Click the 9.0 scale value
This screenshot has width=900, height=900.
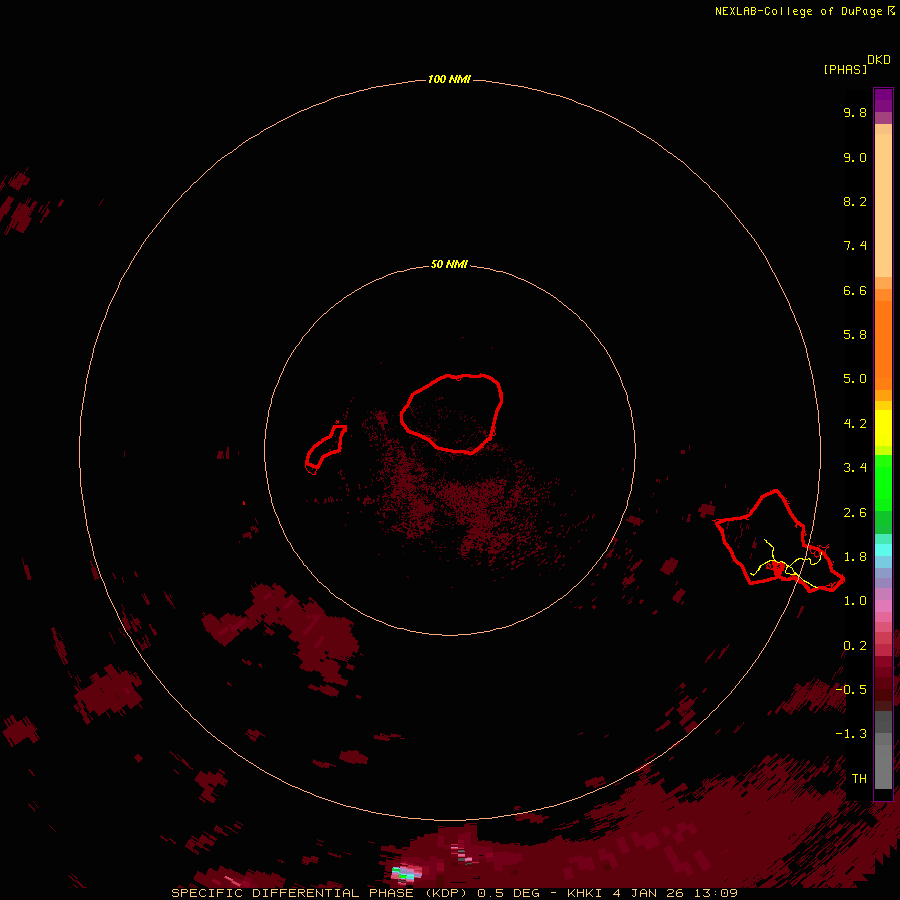tap(855, 157)
